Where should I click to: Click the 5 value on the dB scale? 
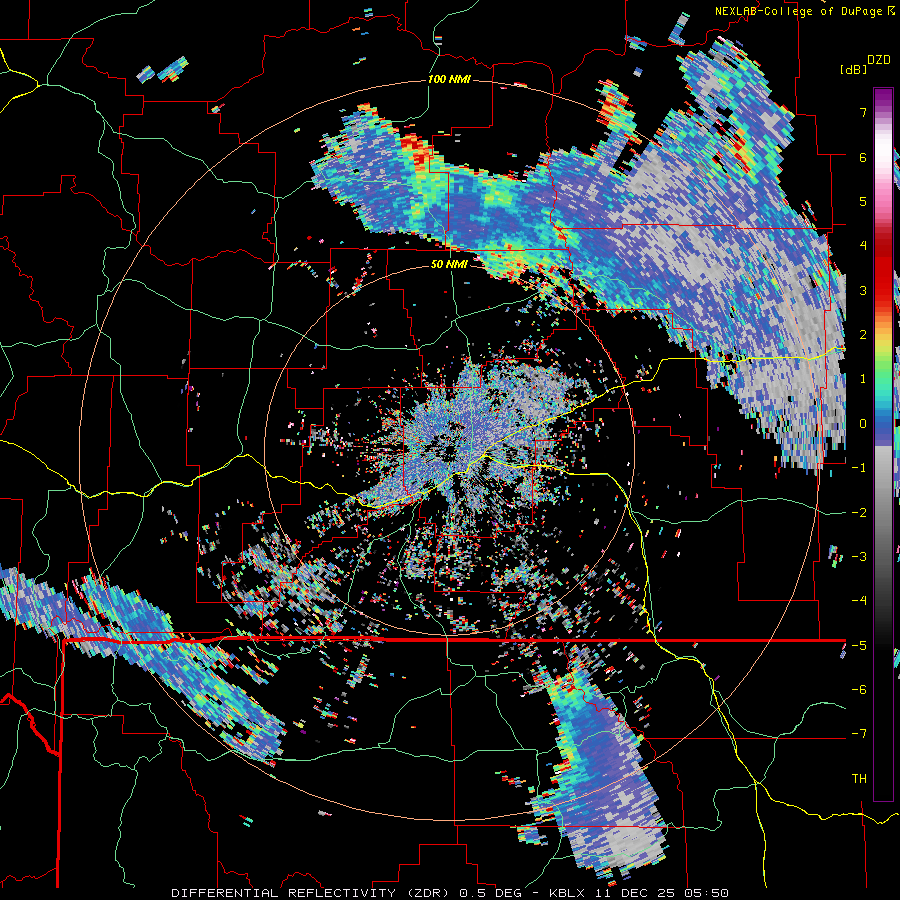point(863,201)
